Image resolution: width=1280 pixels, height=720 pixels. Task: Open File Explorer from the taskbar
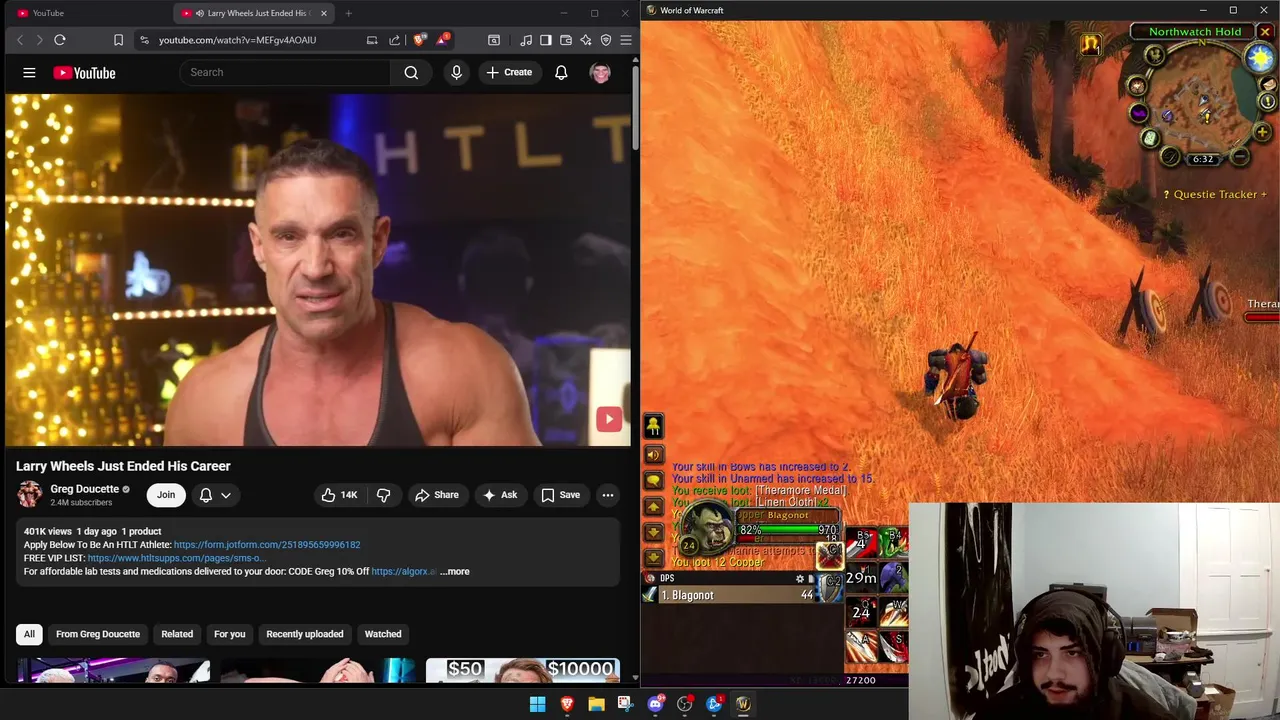point(596,704)
